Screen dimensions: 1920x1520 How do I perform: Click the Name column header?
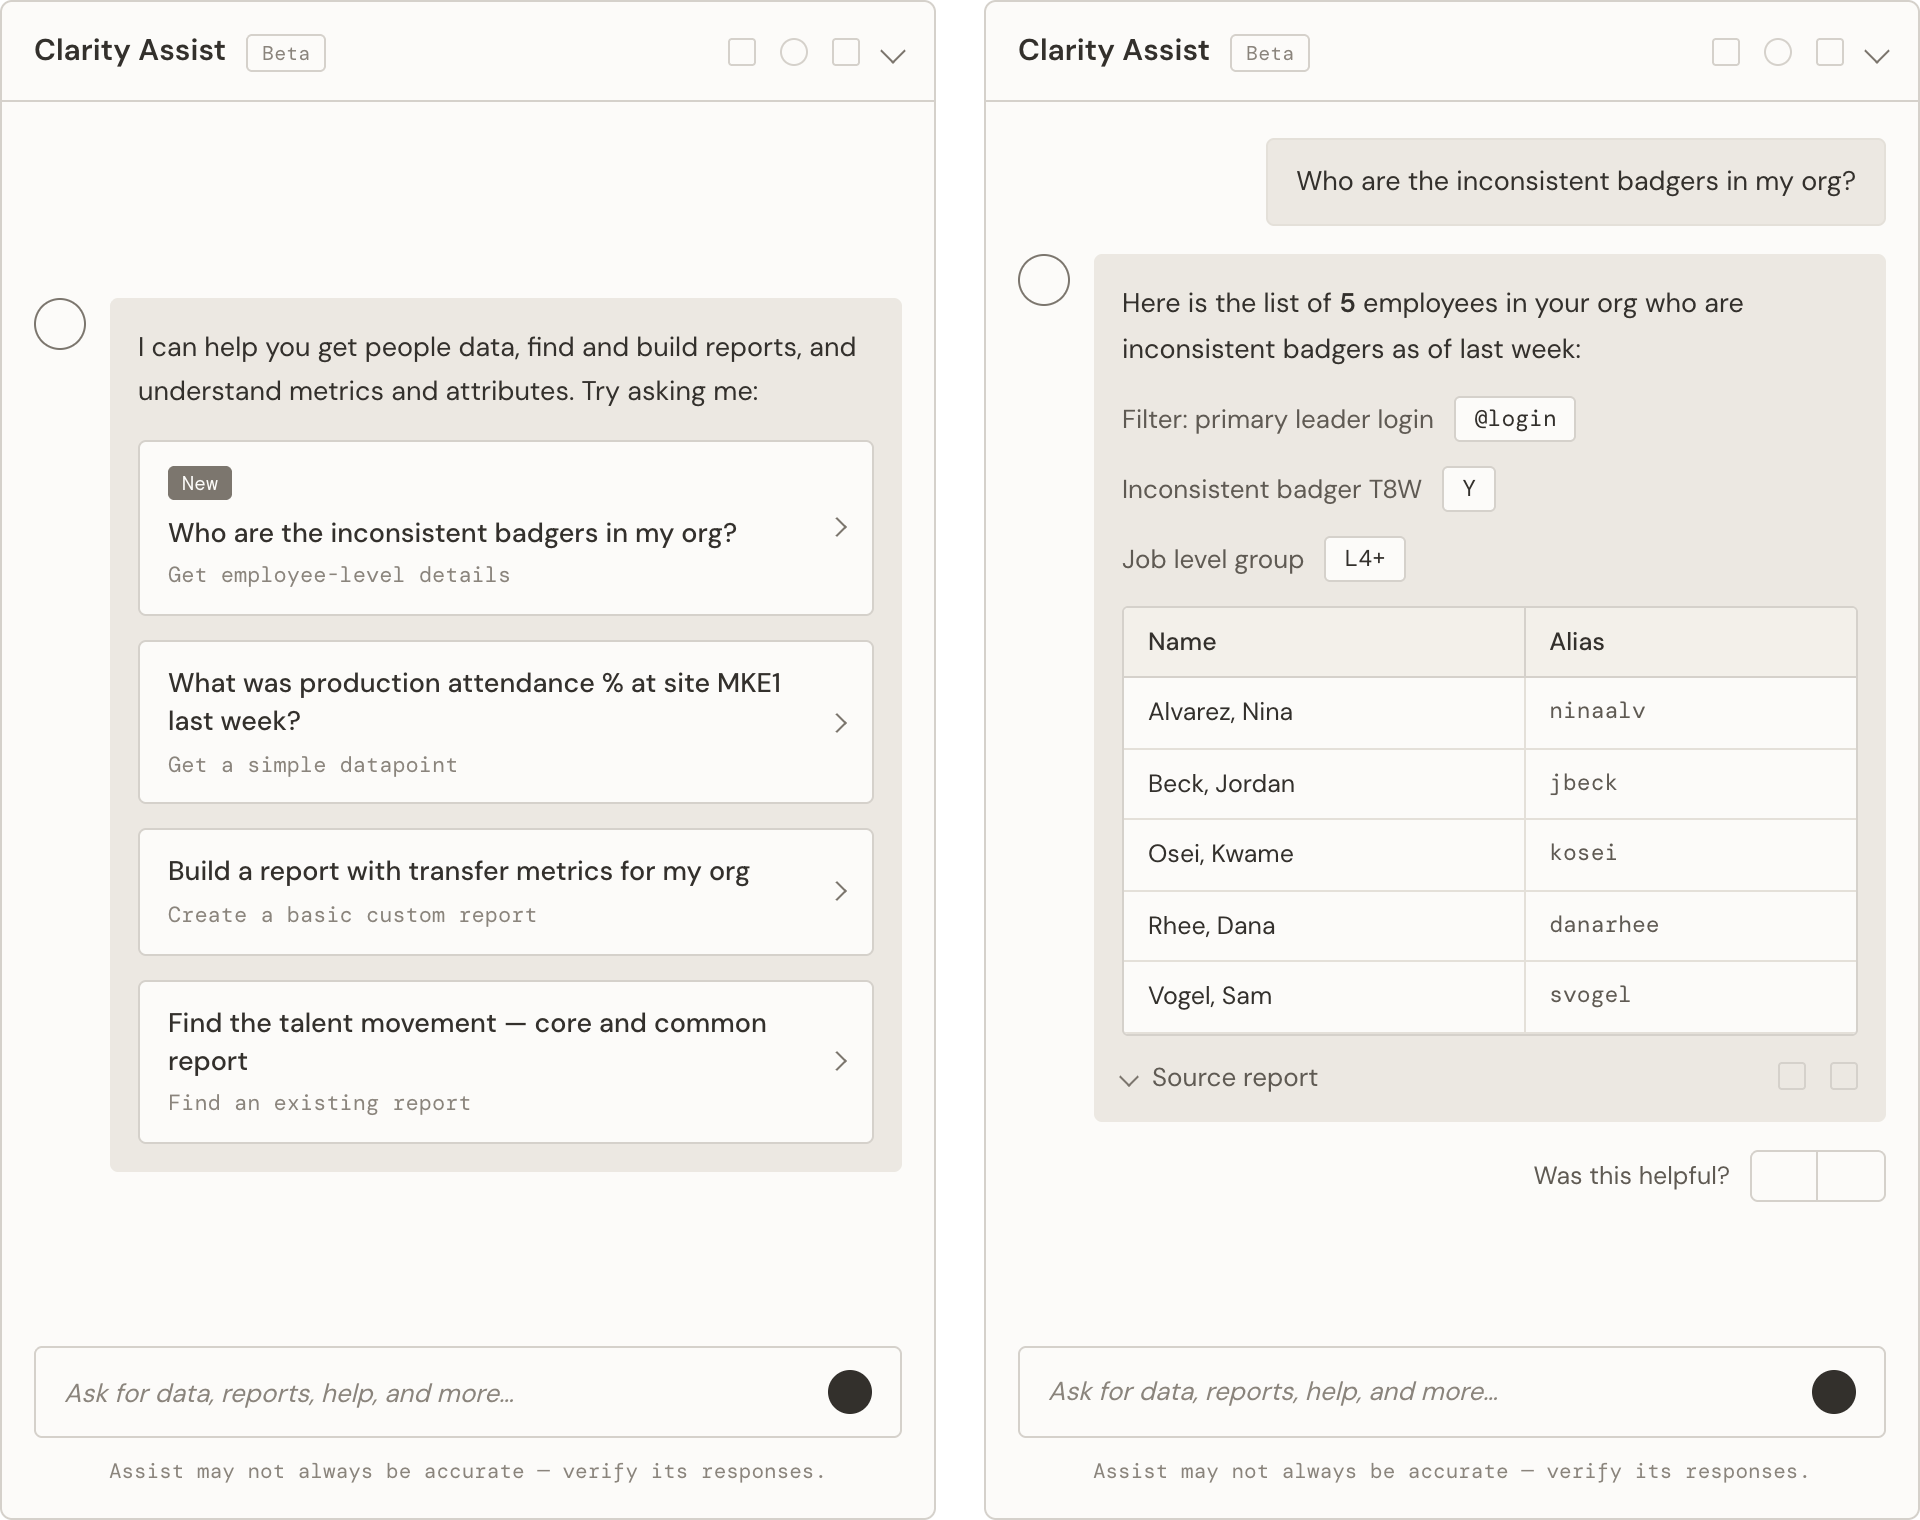tap(1324, 642)
